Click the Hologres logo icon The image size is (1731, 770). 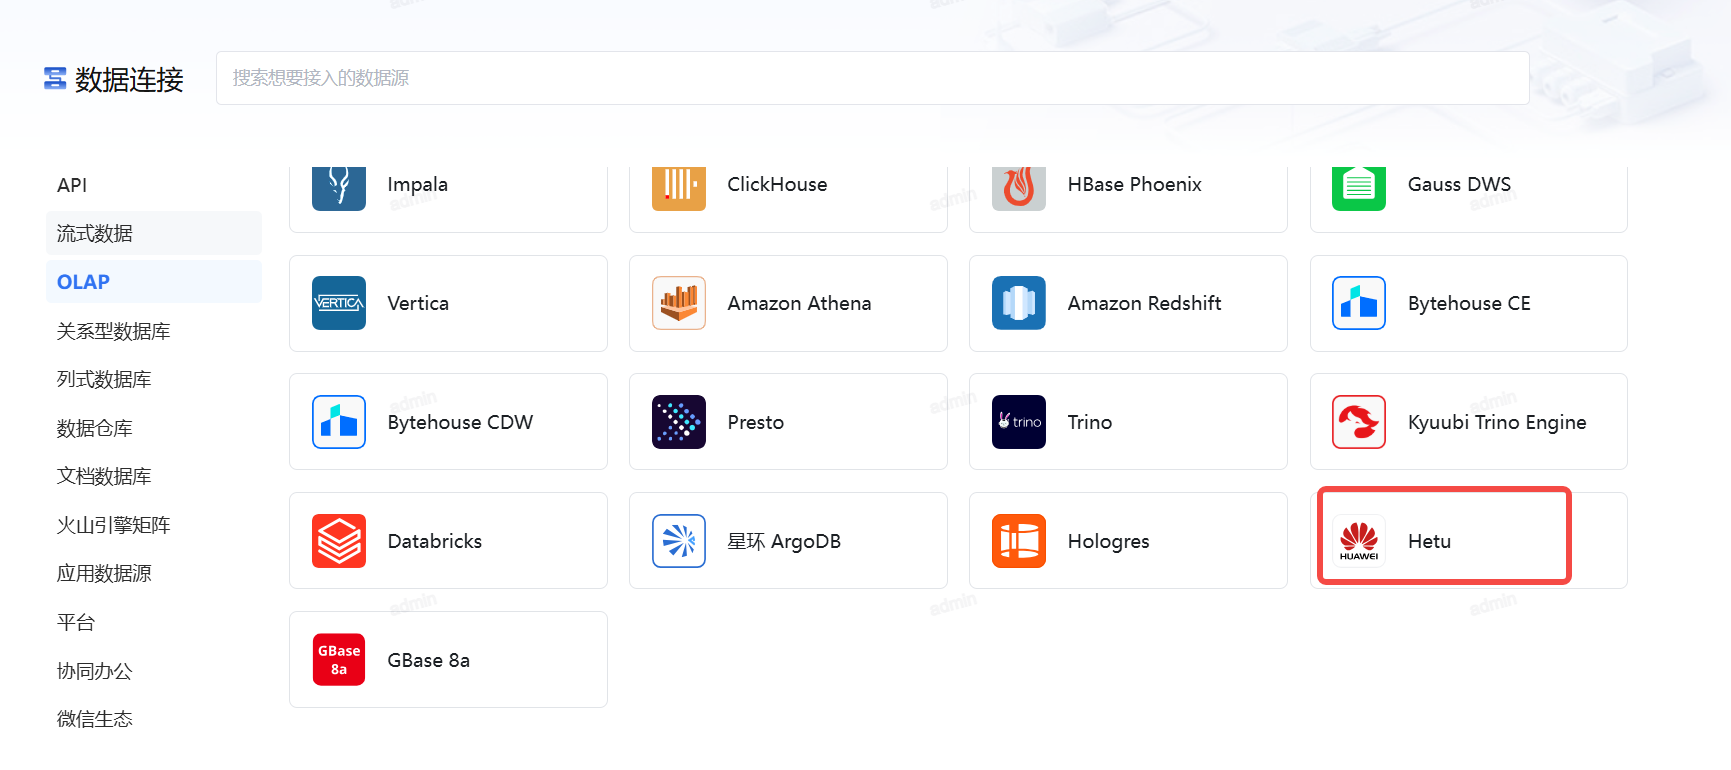[1018, 541]
